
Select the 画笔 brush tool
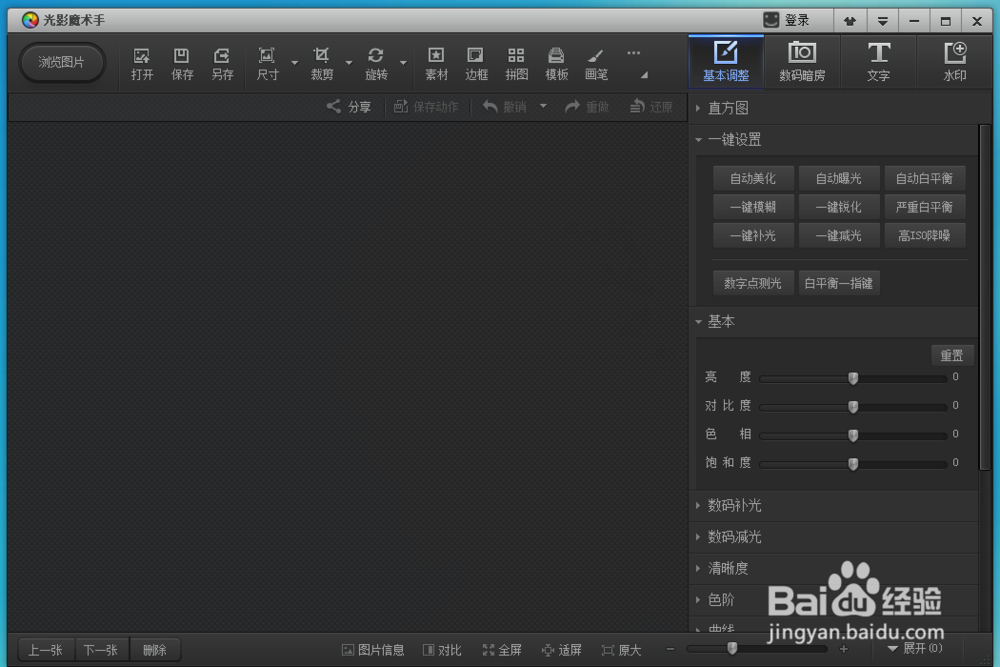[x=596, y=62]
